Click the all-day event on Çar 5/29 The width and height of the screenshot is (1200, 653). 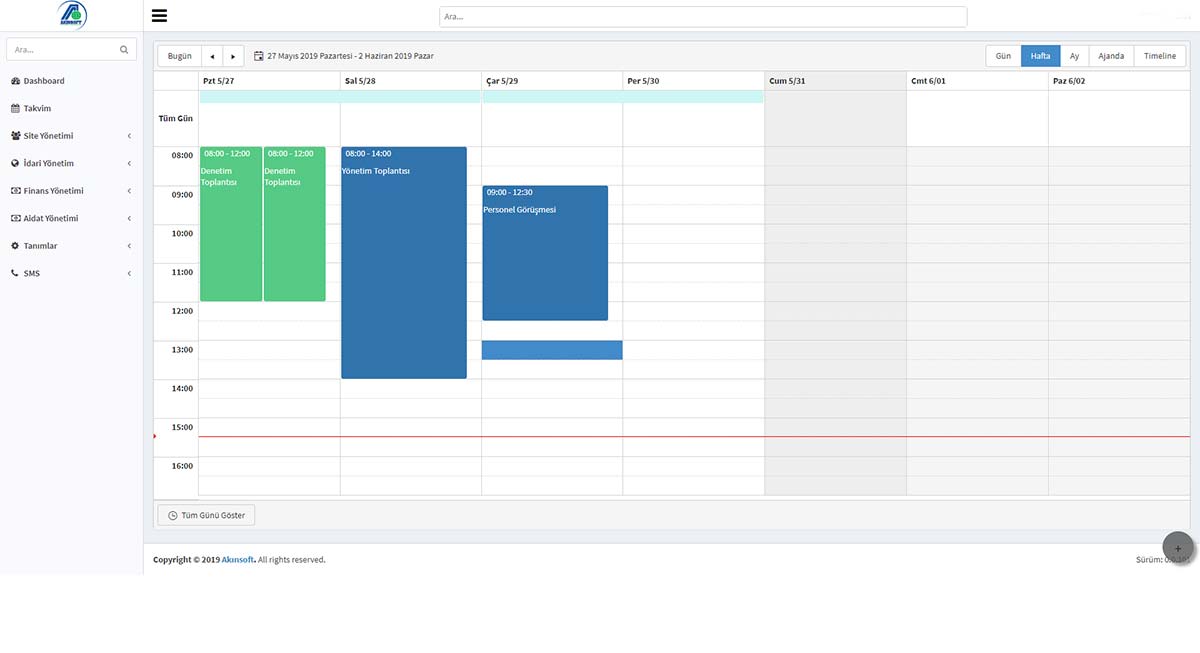tap(623, 97)
